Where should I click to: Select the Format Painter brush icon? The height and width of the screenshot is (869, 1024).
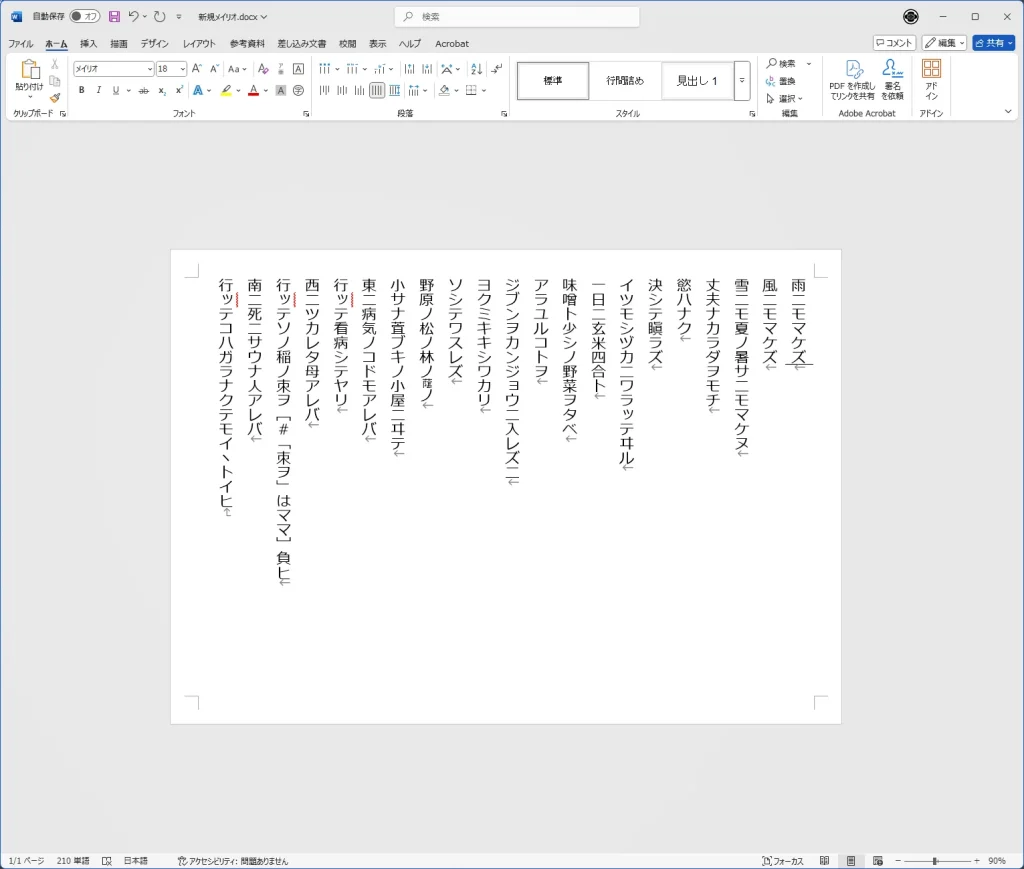[x=55, y=98]
